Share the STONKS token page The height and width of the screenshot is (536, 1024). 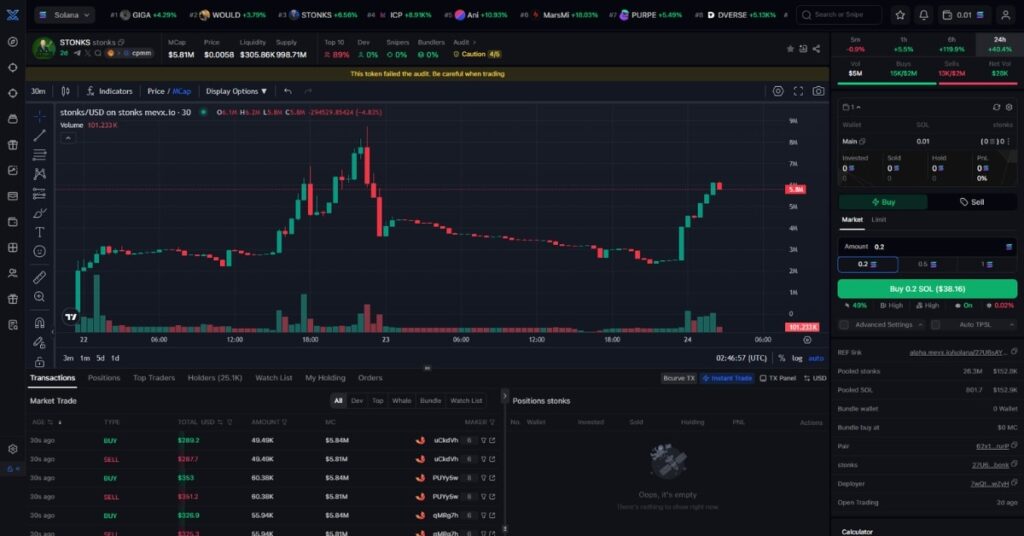click(816, 49)
